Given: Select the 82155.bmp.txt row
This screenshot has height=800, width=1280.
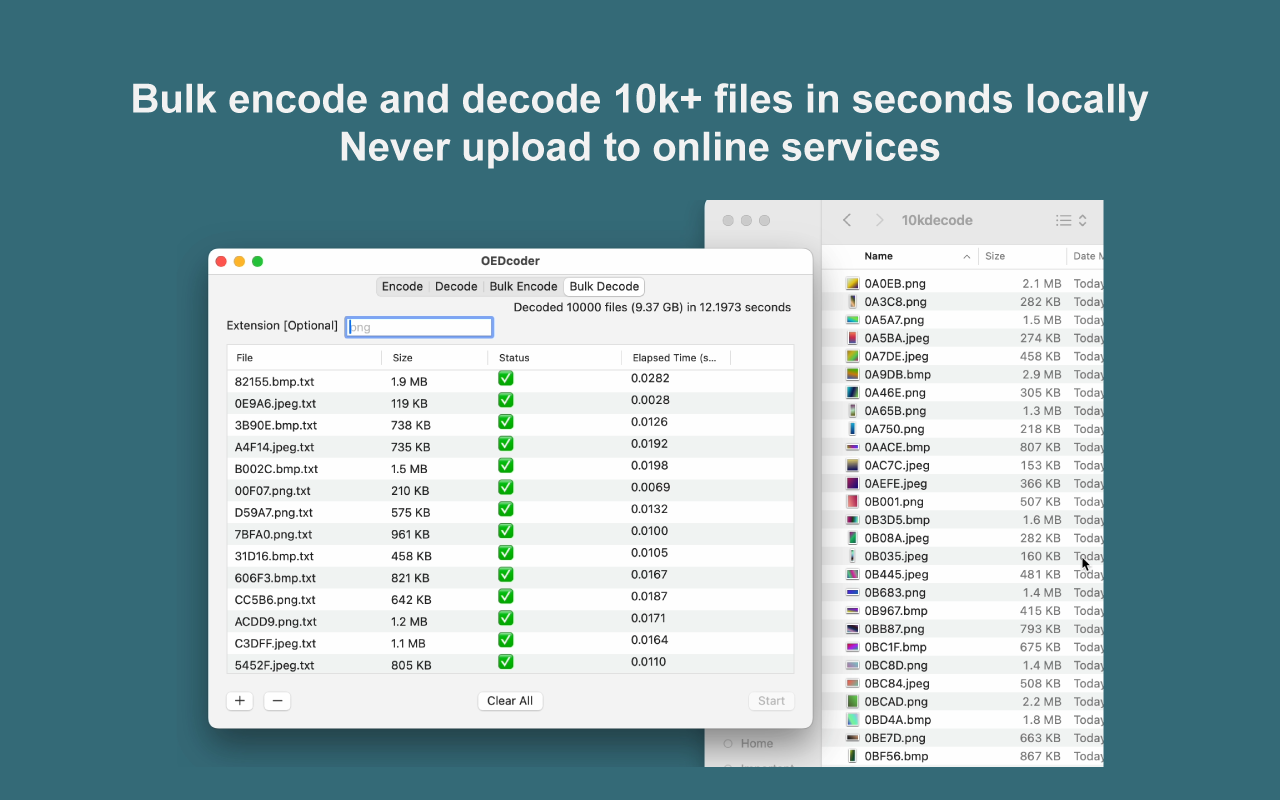Looking at the screenshot, I should click(x=511, y=381).
